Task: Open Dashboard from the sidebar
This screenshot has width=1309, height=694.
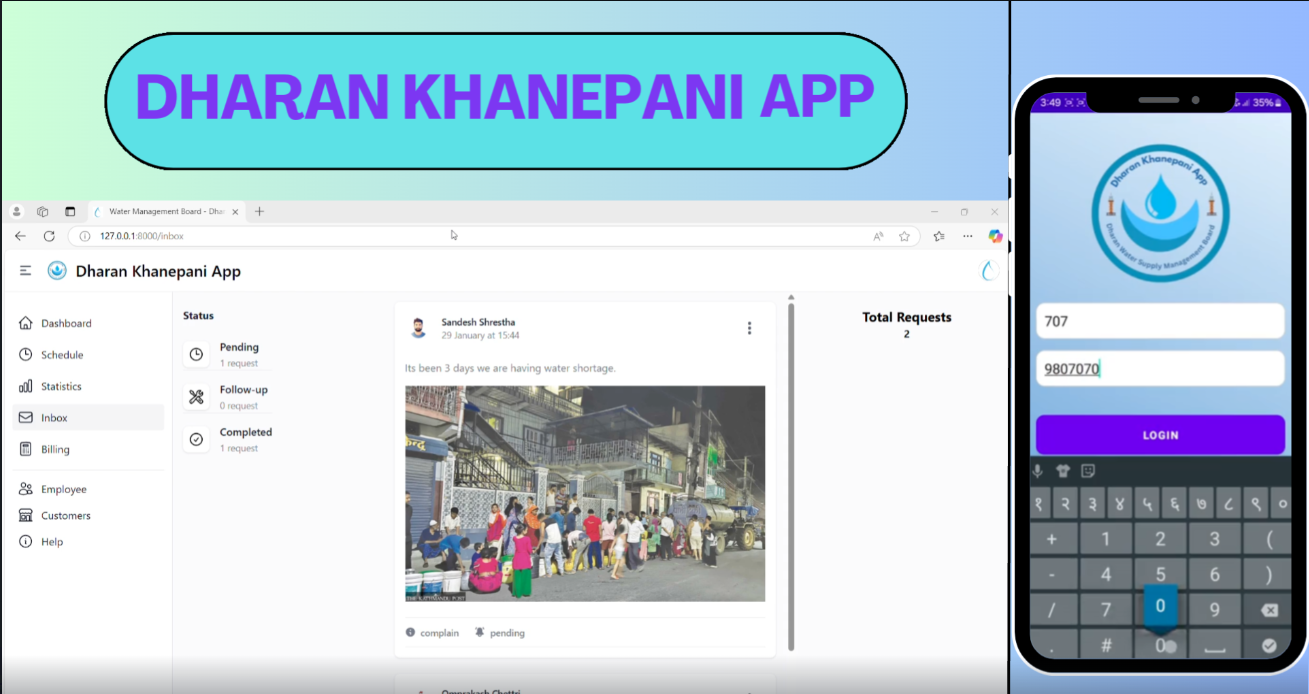Action: pos(66,324)
